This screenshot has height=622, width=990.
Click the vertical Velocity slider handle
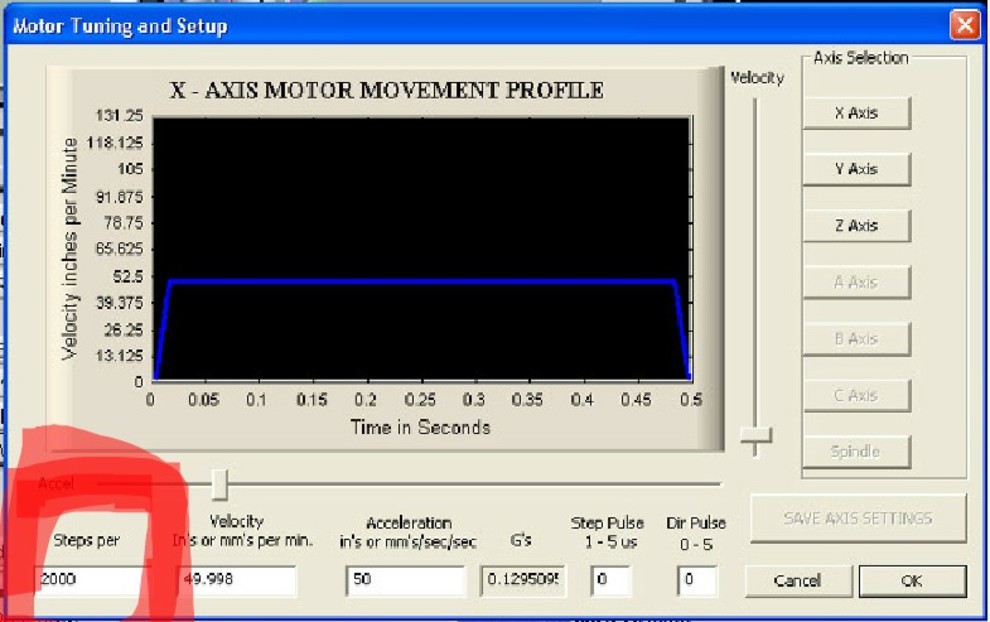[756, 435]
